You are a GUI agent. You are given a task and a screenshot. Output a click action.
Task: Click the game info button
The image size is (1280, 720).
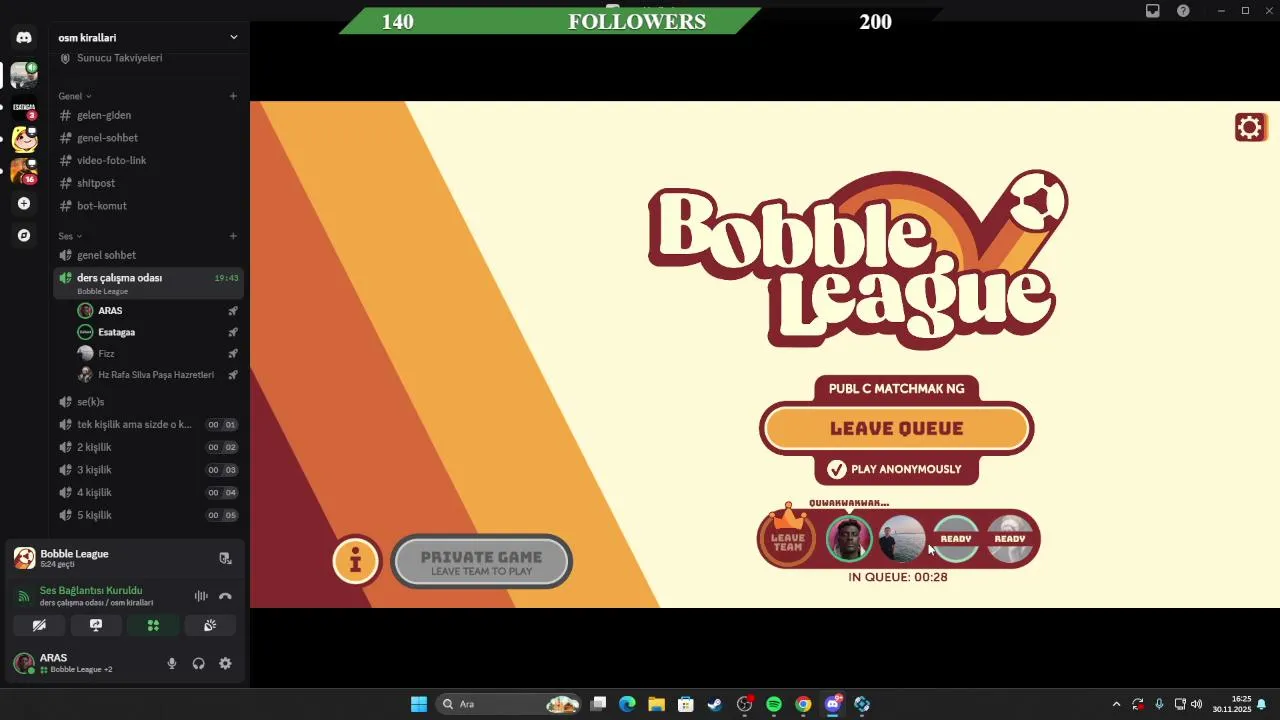pyautogui.click(x=356, y=561)
